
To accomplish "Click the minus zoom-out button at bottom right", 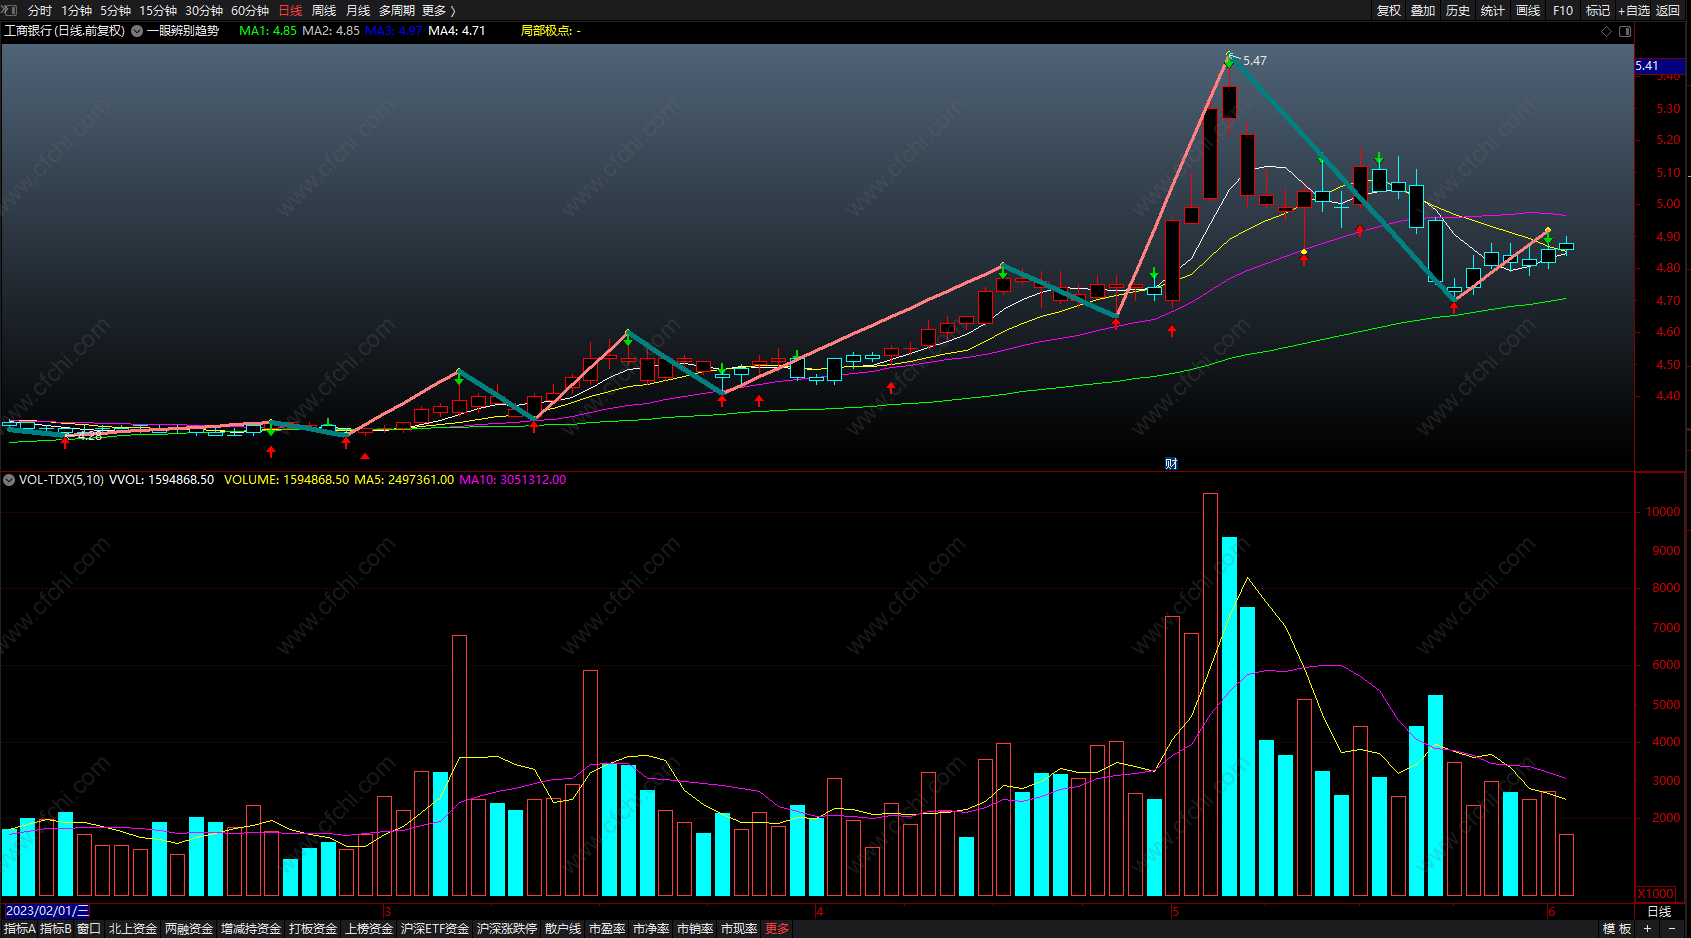I will 1672,929.
